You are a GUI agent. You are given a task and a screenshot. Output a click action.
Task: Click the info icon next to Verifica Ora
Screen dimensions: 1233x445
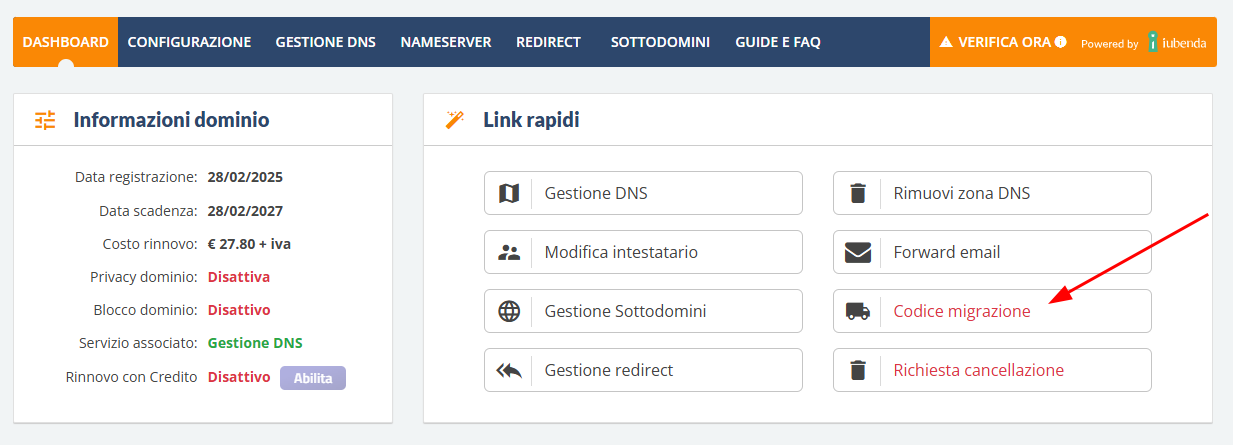click(x=1060, y=42)
